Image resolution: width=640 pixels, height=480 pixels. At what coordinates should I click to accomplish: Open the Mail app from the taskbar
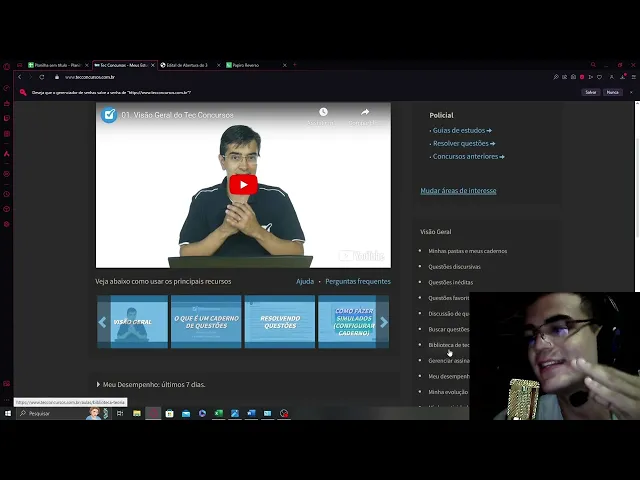pos(186,413)
